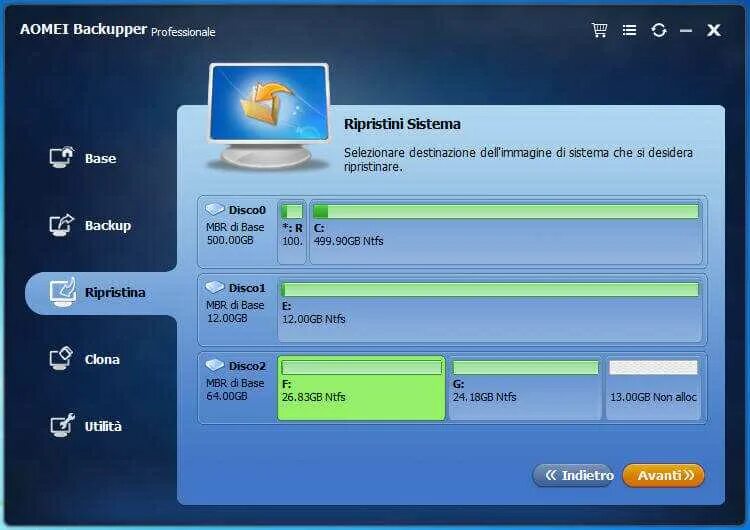The image size is (750, 530).
Task: Select the E: 12.00GB Ntfs partition
Action: (x=490, y=310)
